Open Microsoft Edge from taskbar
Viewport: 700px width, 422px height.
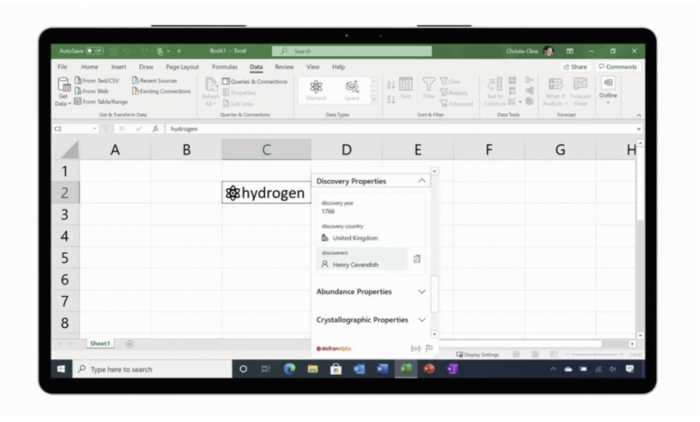289,369
